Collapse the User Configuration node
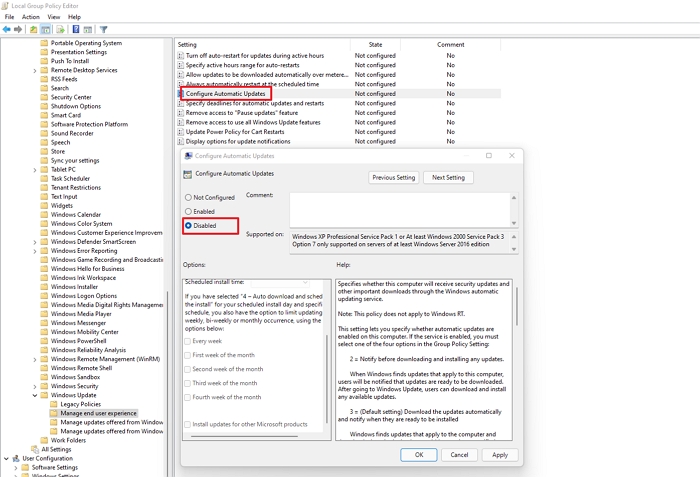The image size is (700, 477). 6,458
